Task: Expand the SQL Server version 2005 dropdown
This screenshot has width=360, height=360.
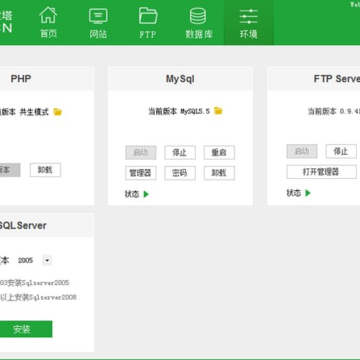Action: [x=47, y=260]
